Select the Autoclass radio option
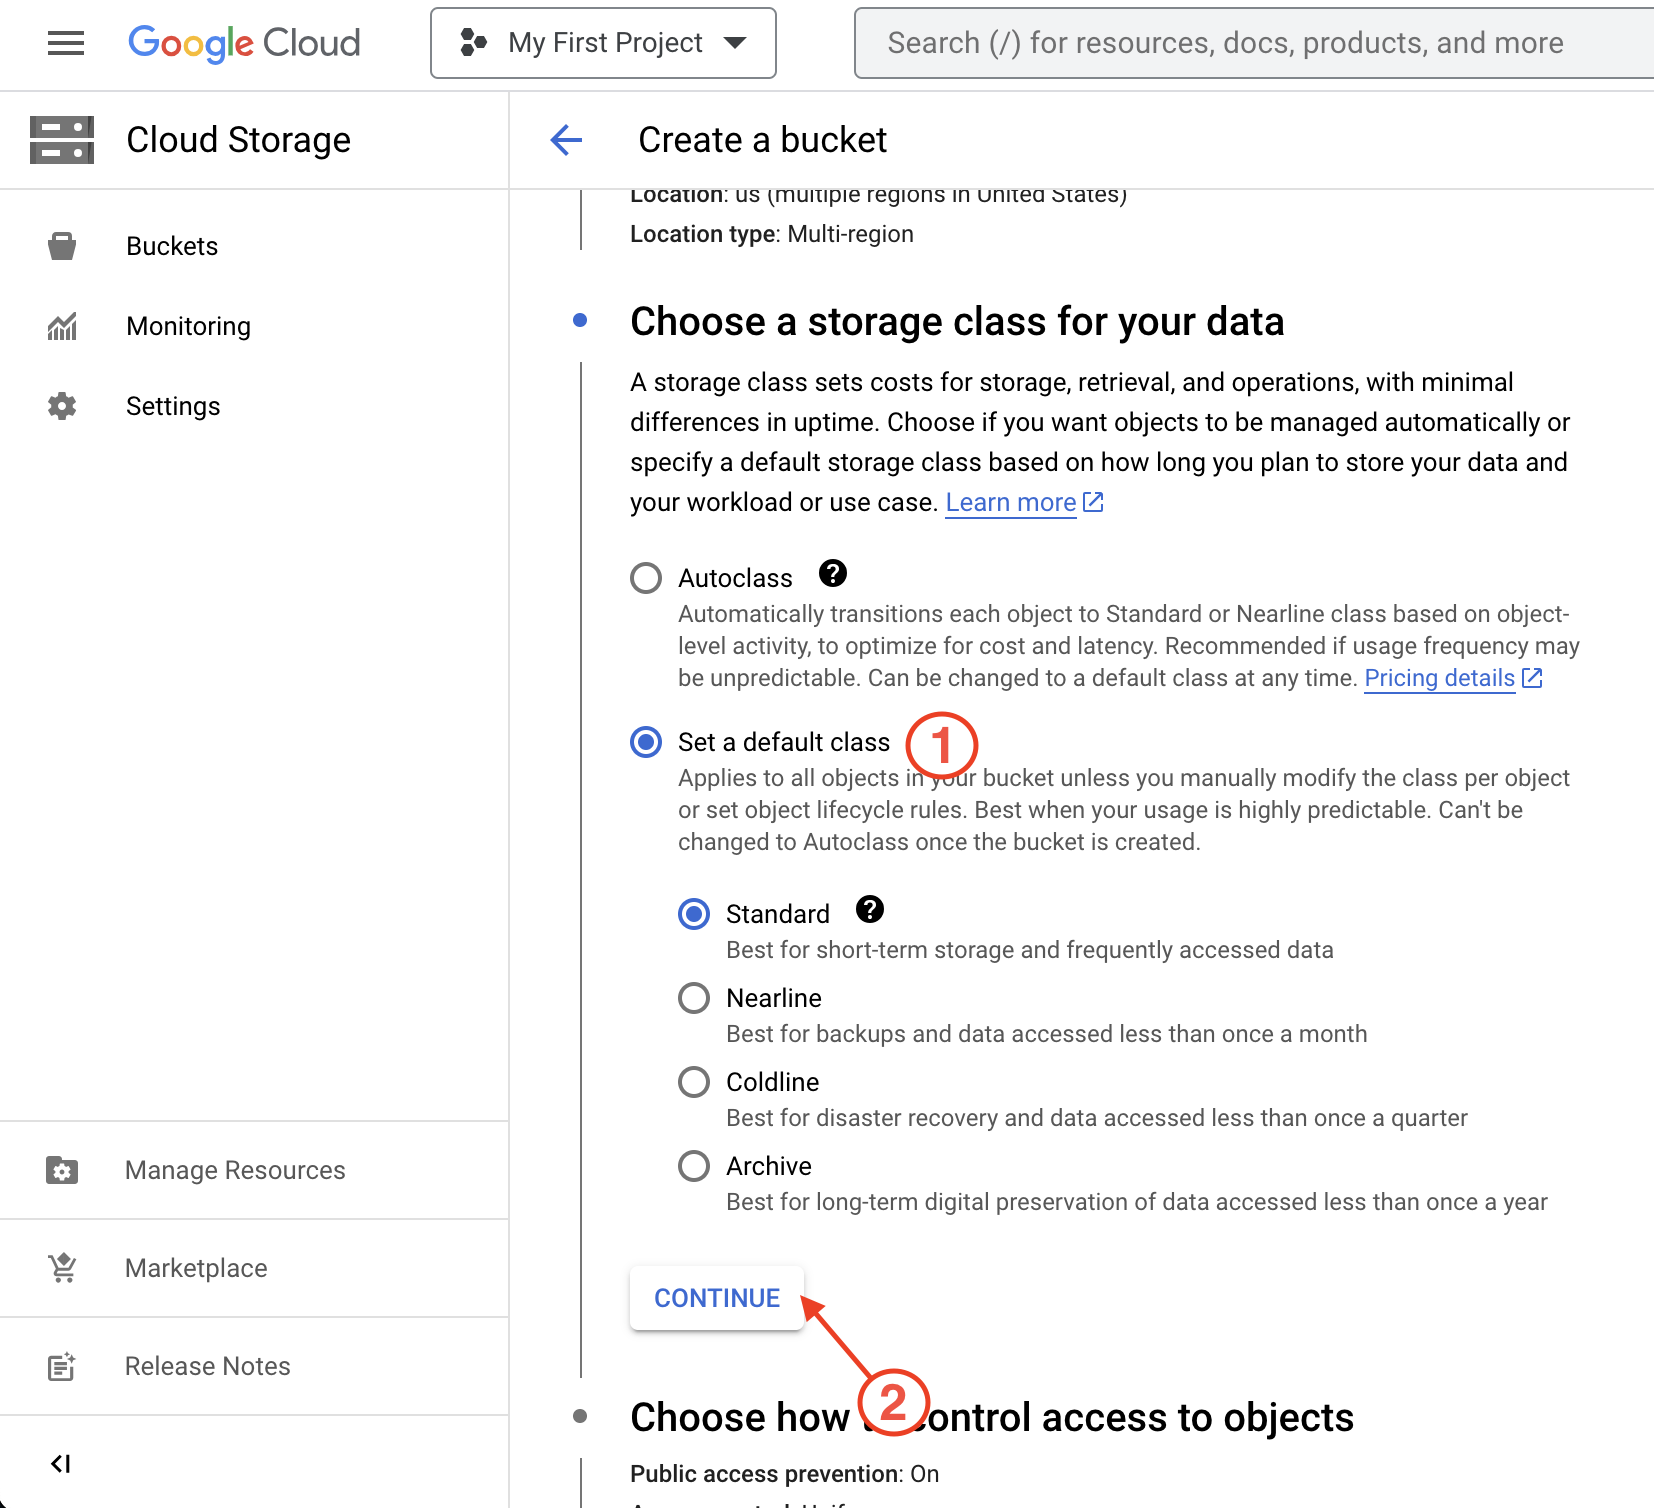 pyautogui.click(x=646, y=578)
